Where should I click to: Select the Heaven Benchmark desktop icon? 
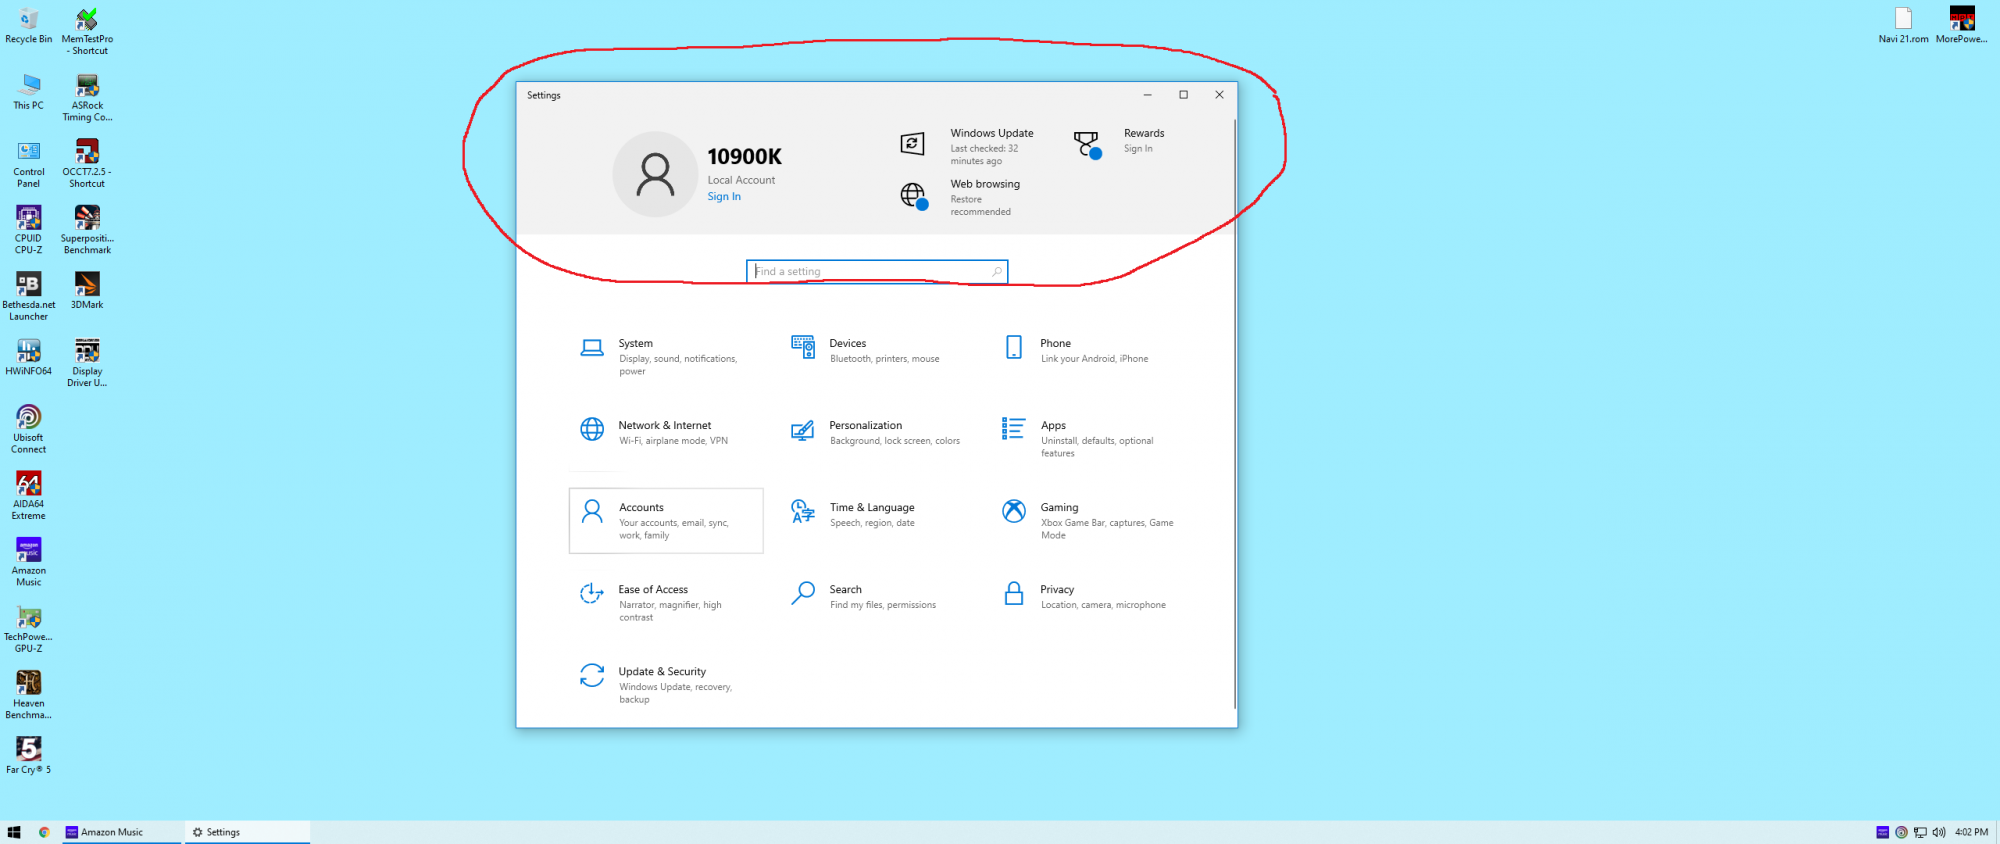tap(28, 695)
